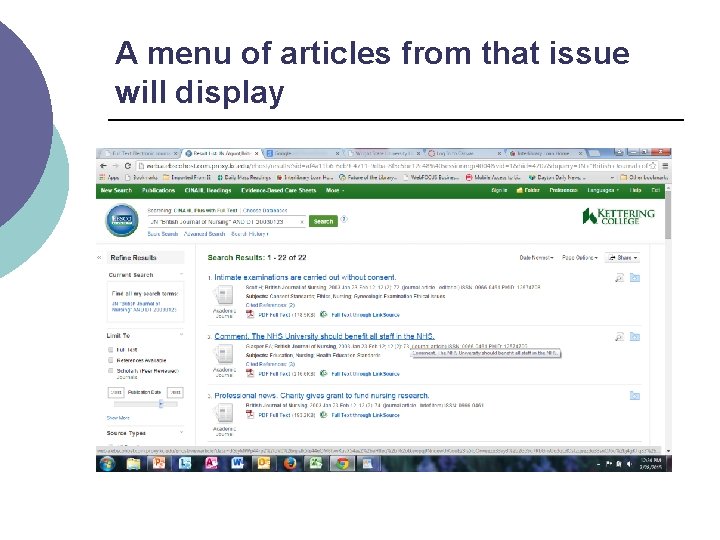Tick the Full Text limiter checkbox
The height and width of the screenshot is (540, 720).
point(111,350)
